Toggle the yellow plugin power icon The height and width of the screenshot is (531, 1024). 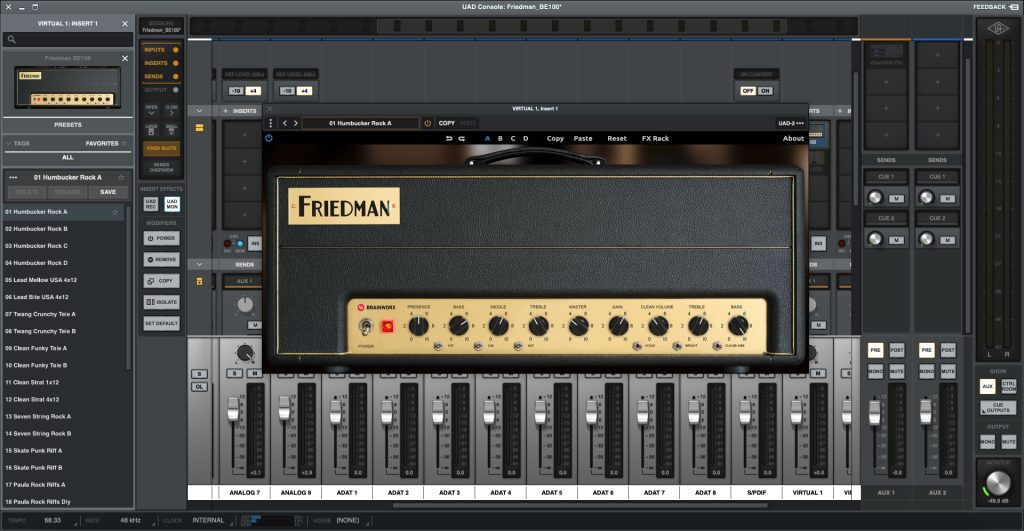(428, 123)
